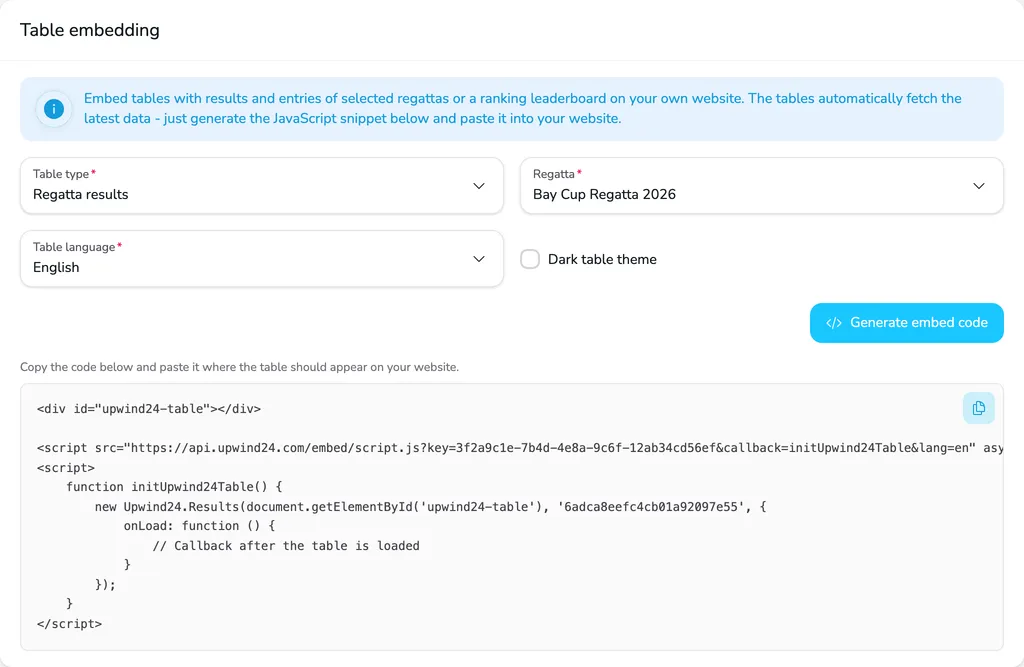Click the Generate embed code button
Screen dimensions: 1024x667
pos(906,323)
